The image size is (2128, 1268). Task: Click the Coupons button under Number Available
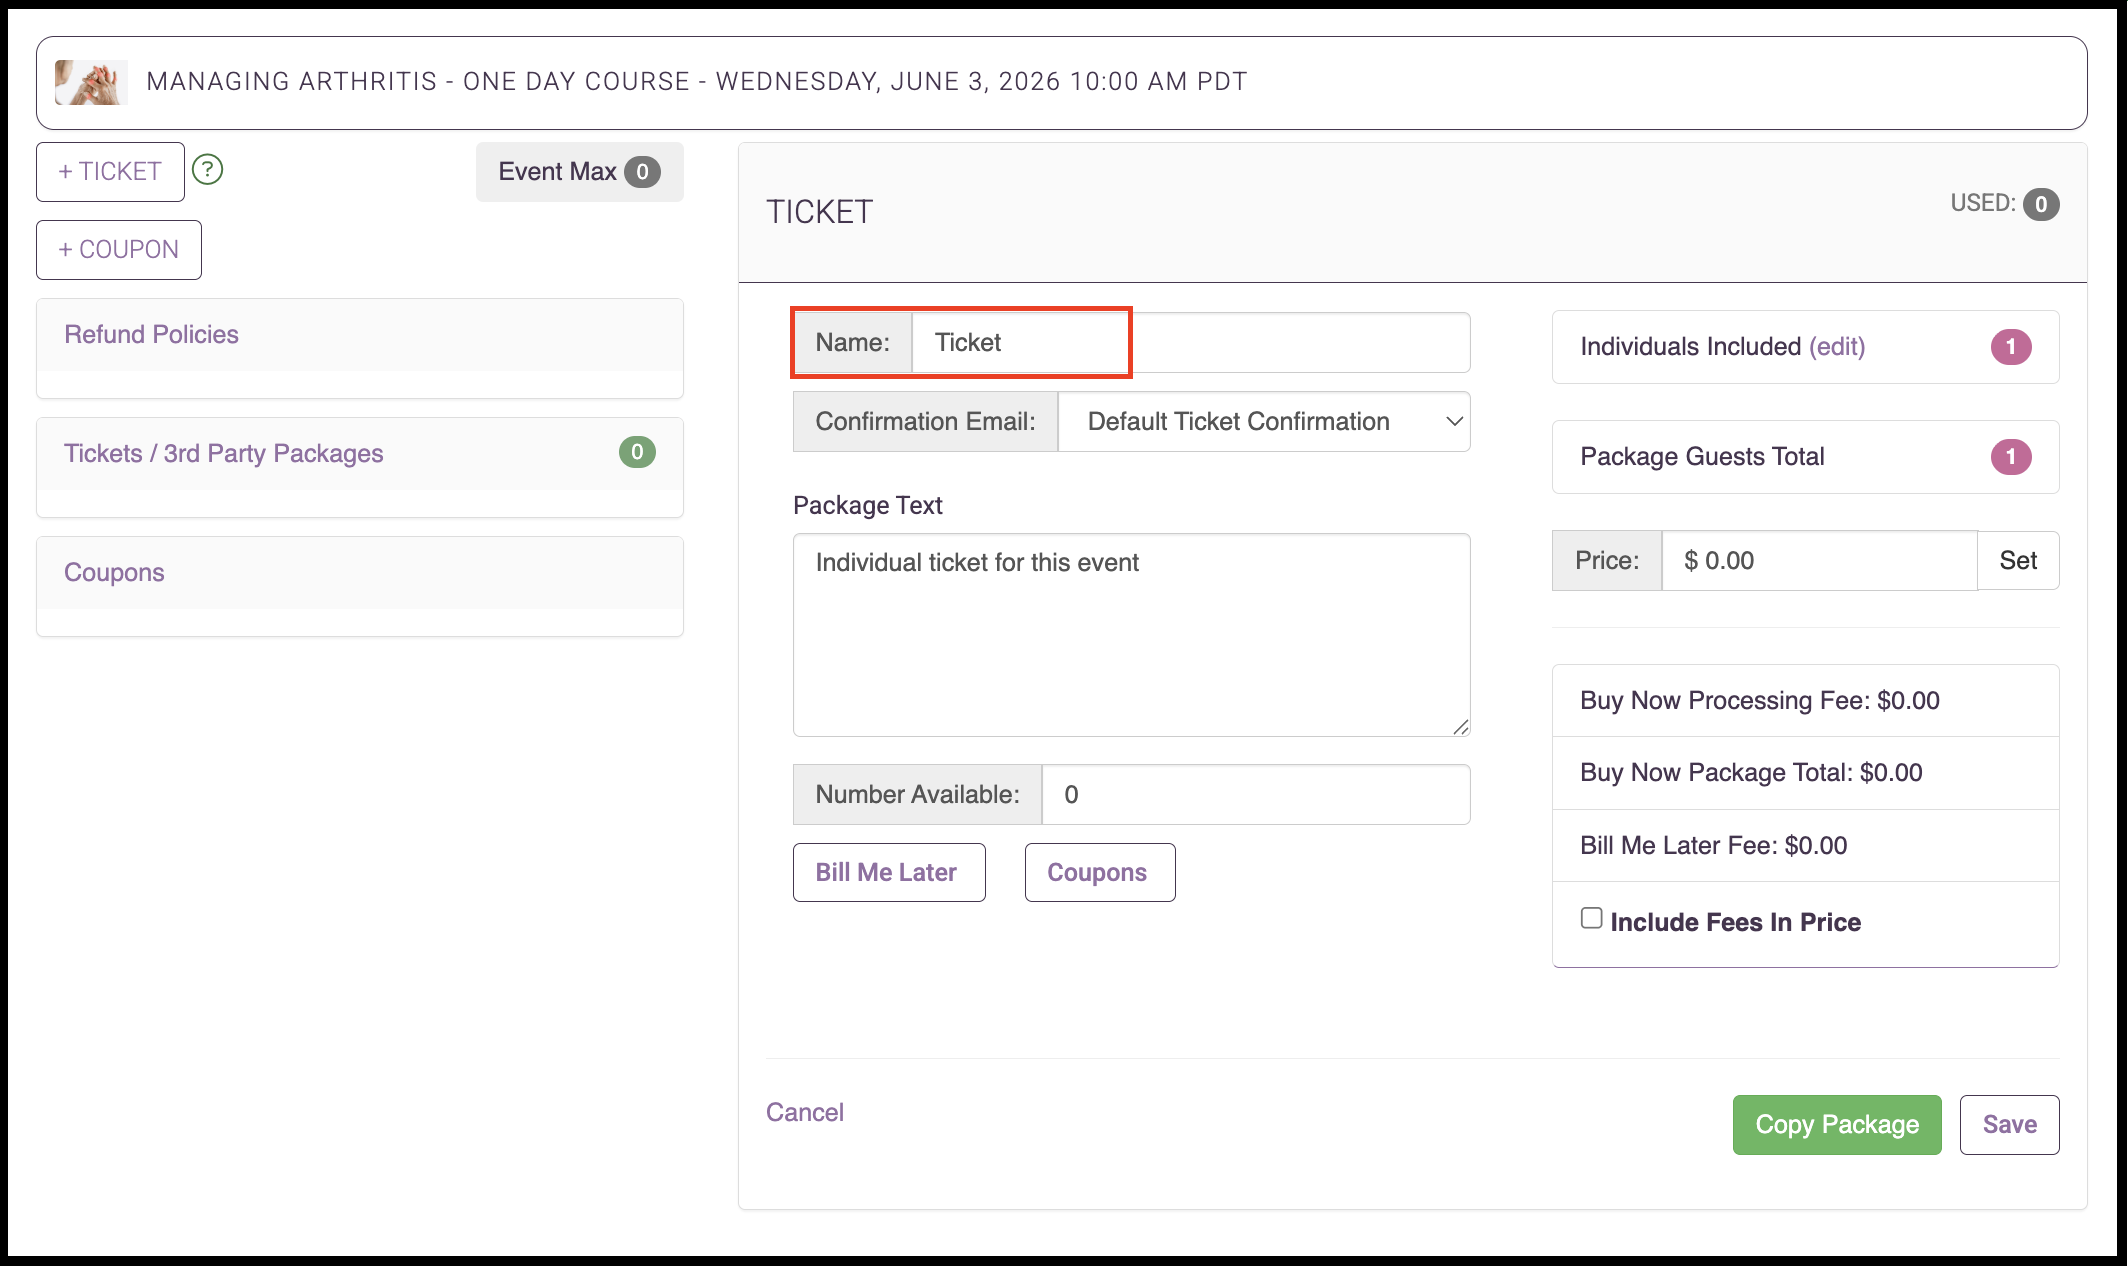pyautogui.click(x=1100, y=873)
